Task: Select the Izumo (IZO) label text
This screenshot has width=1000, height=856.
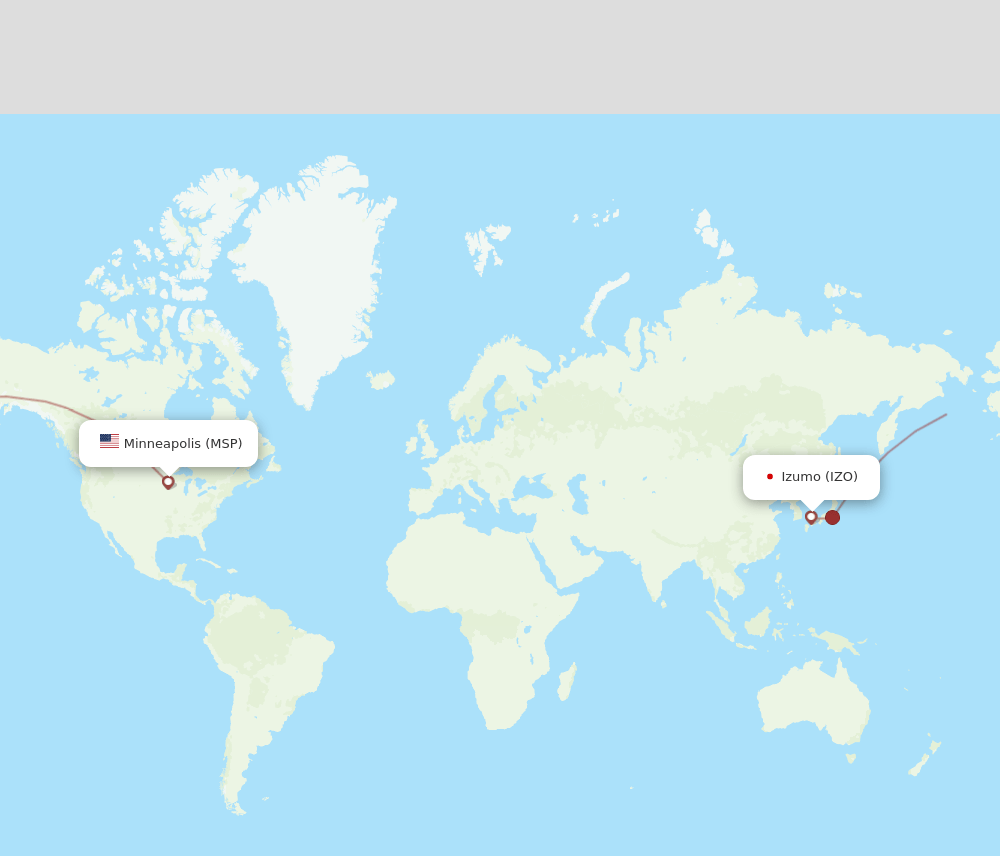Action: [820, 476]
